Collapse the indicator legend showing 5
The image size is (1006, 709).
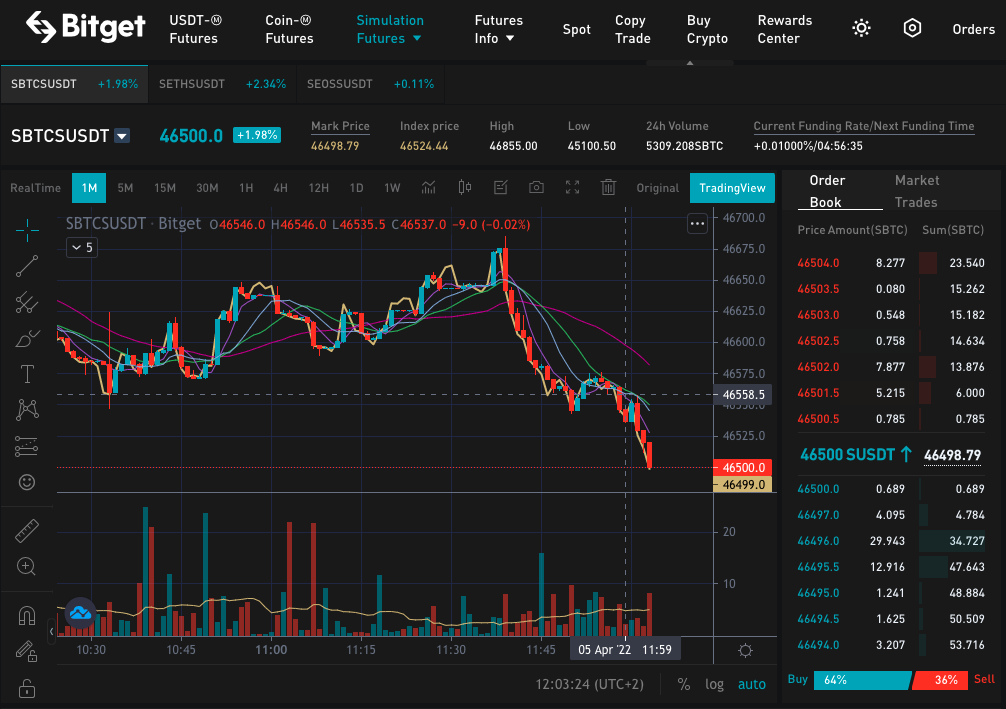(81, 248)
